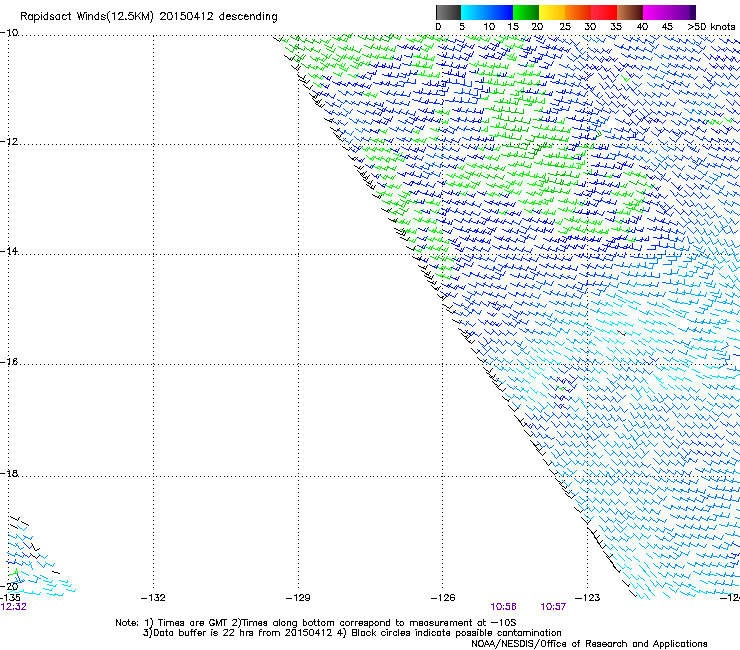Click the '45' label under the color bar
Screen dimensions: 740x650
pyautogui.click(x=667, y=27)
